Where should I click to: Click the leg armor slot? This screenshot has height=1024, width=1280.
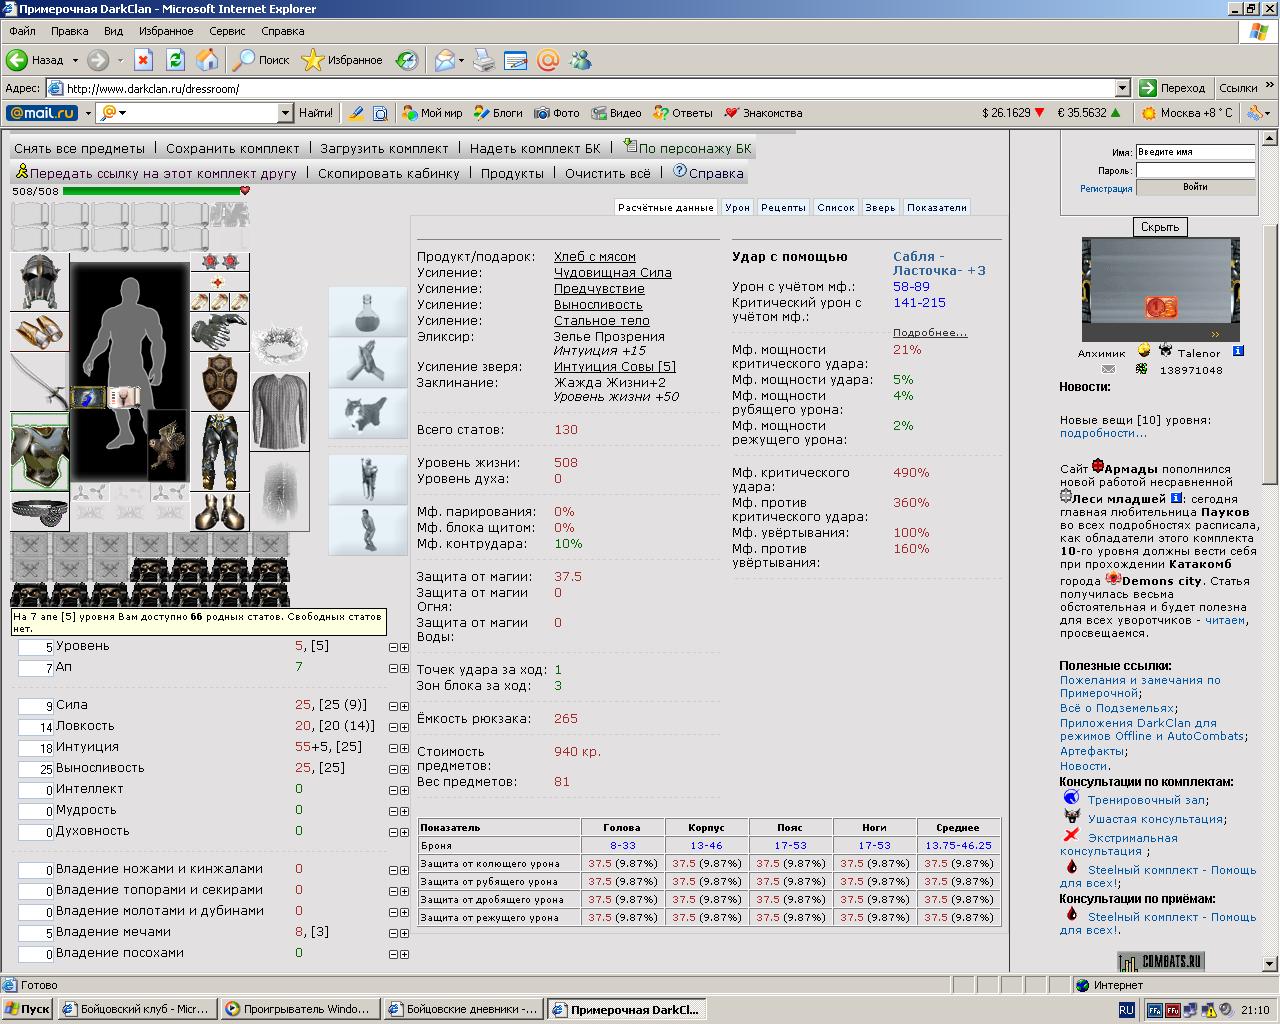click(219, 452)
